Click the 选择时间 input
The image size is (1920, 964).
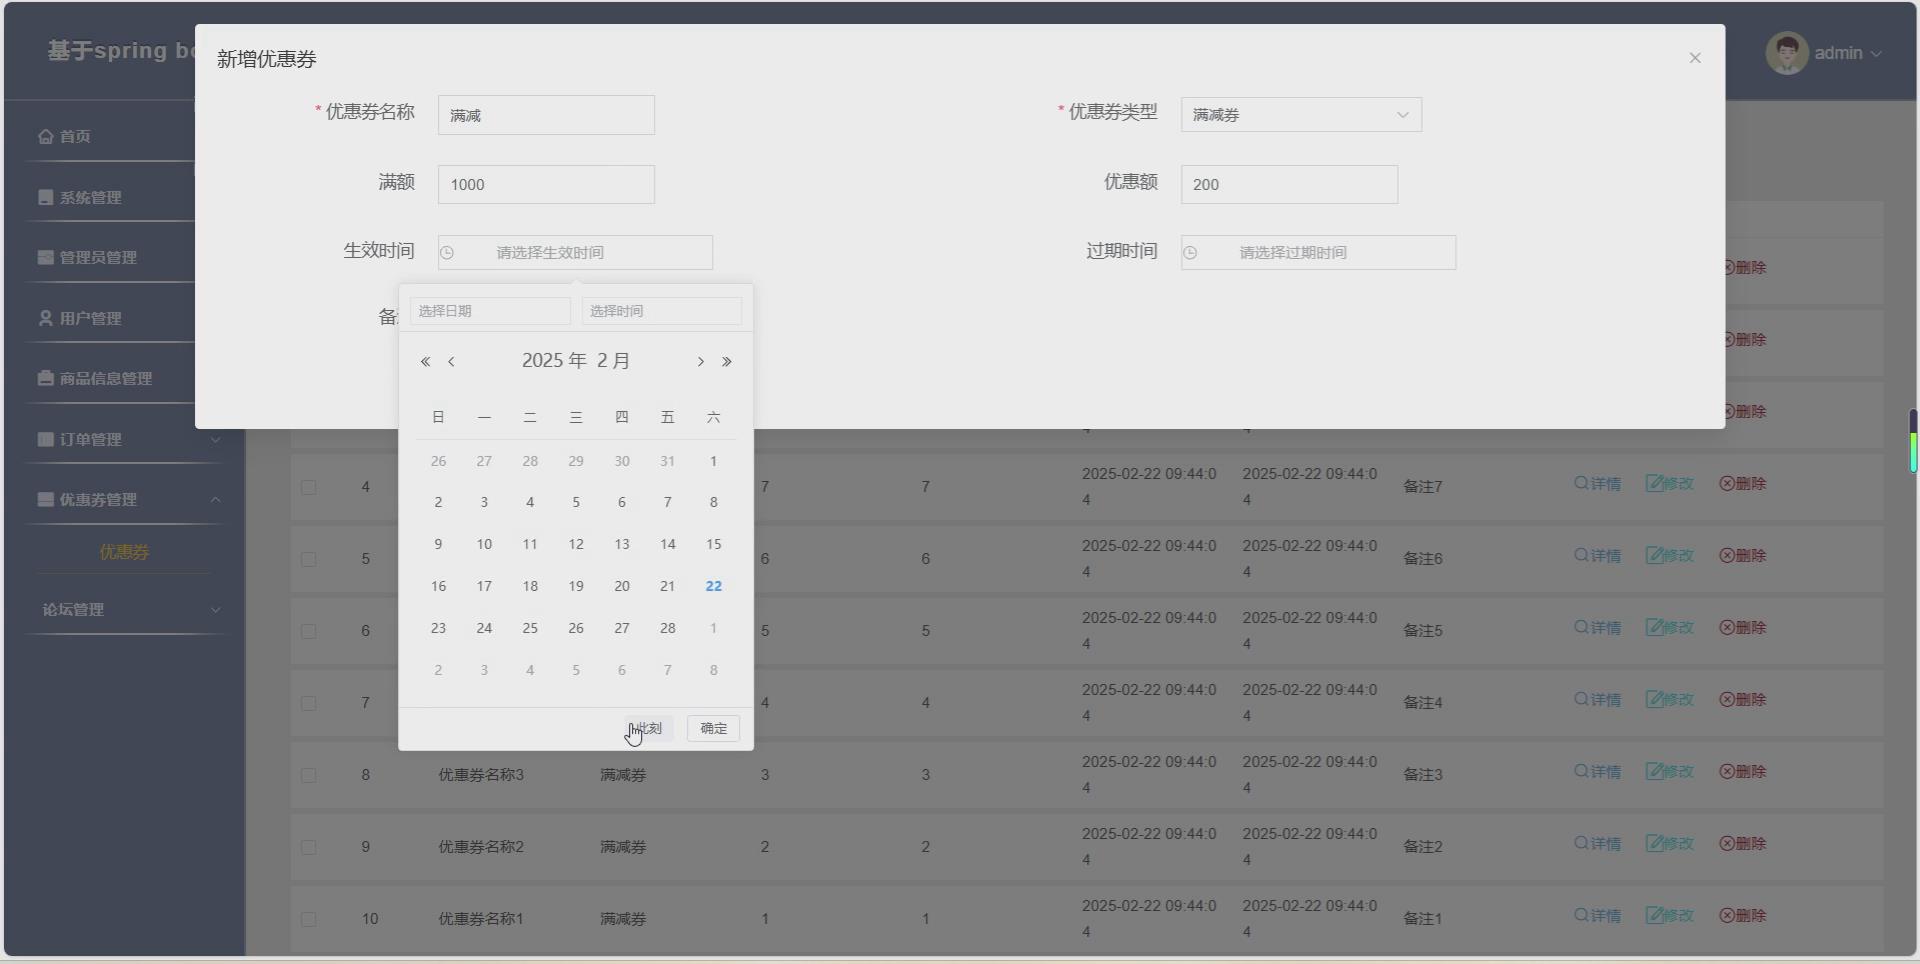coord(662,311)
